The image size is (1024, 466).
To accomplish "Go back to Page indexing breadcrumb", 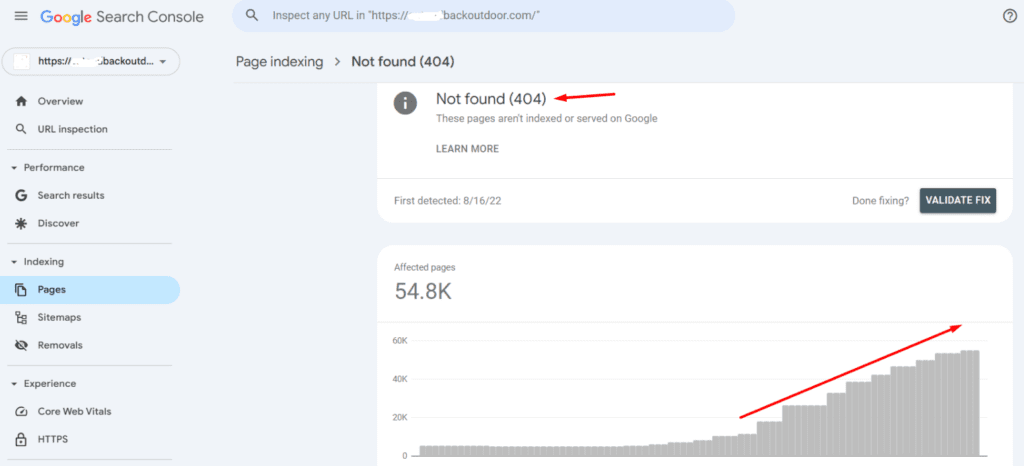I will [x=279, y=62].
